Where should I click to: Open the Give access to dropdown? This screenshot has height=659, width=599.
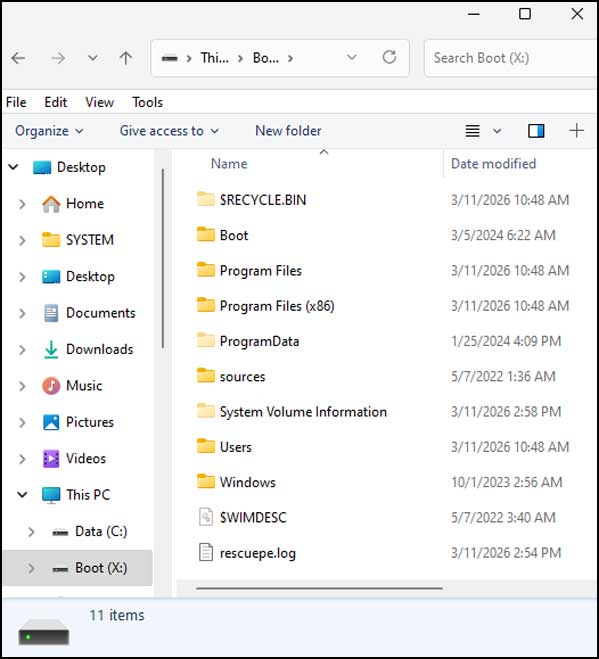169,131
